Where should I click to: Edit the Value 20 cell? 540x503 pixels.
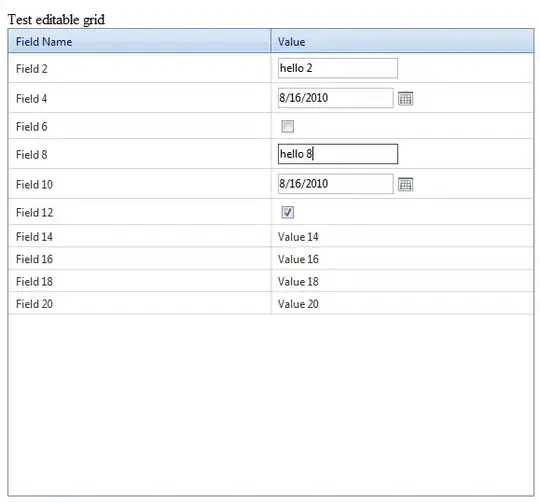pyautogui.click(x=298, y=304)
